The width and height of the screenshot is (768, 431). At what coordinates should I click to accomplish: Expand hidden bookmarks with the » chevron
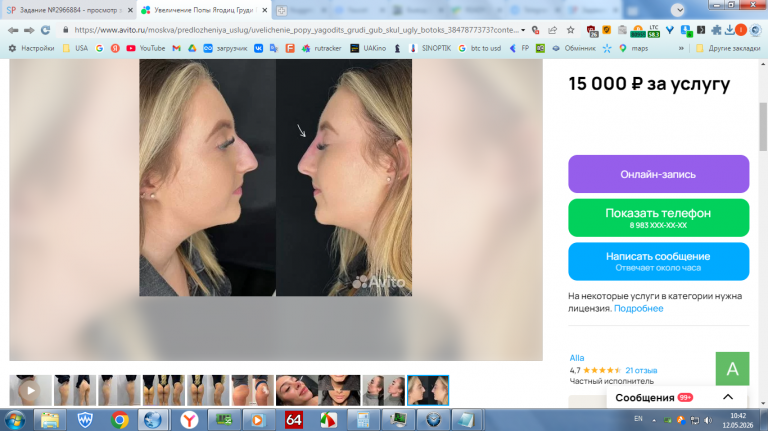point(681,48)
